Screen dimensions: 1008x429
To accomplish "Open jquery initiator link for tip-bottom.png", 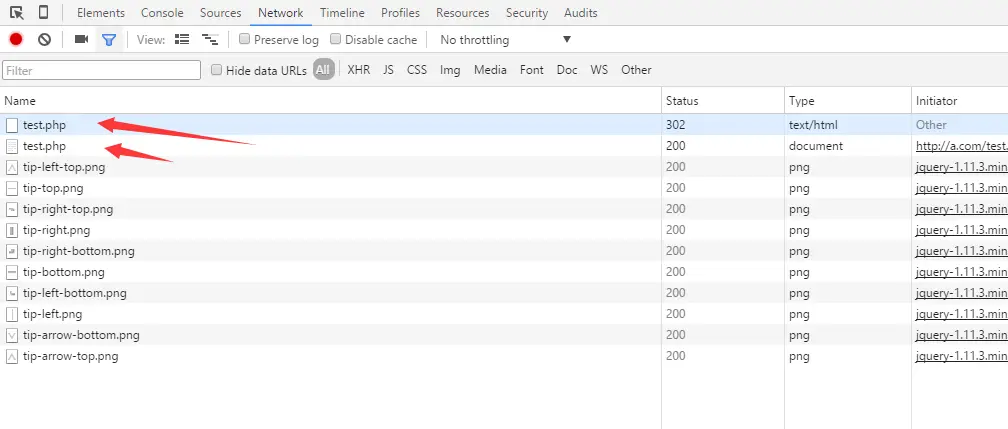I will pos(962,272).
